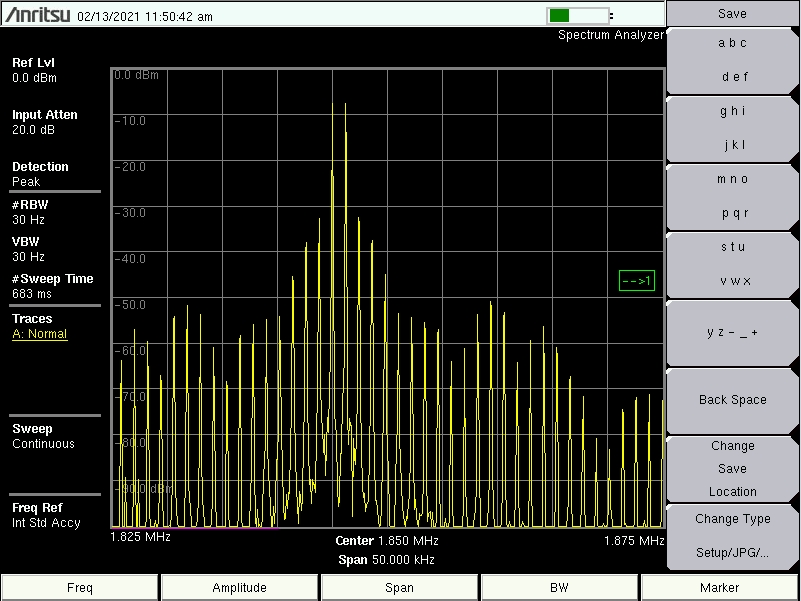
Task: Click the 0.0 dBm top graticule label
Action: [136, 75]
